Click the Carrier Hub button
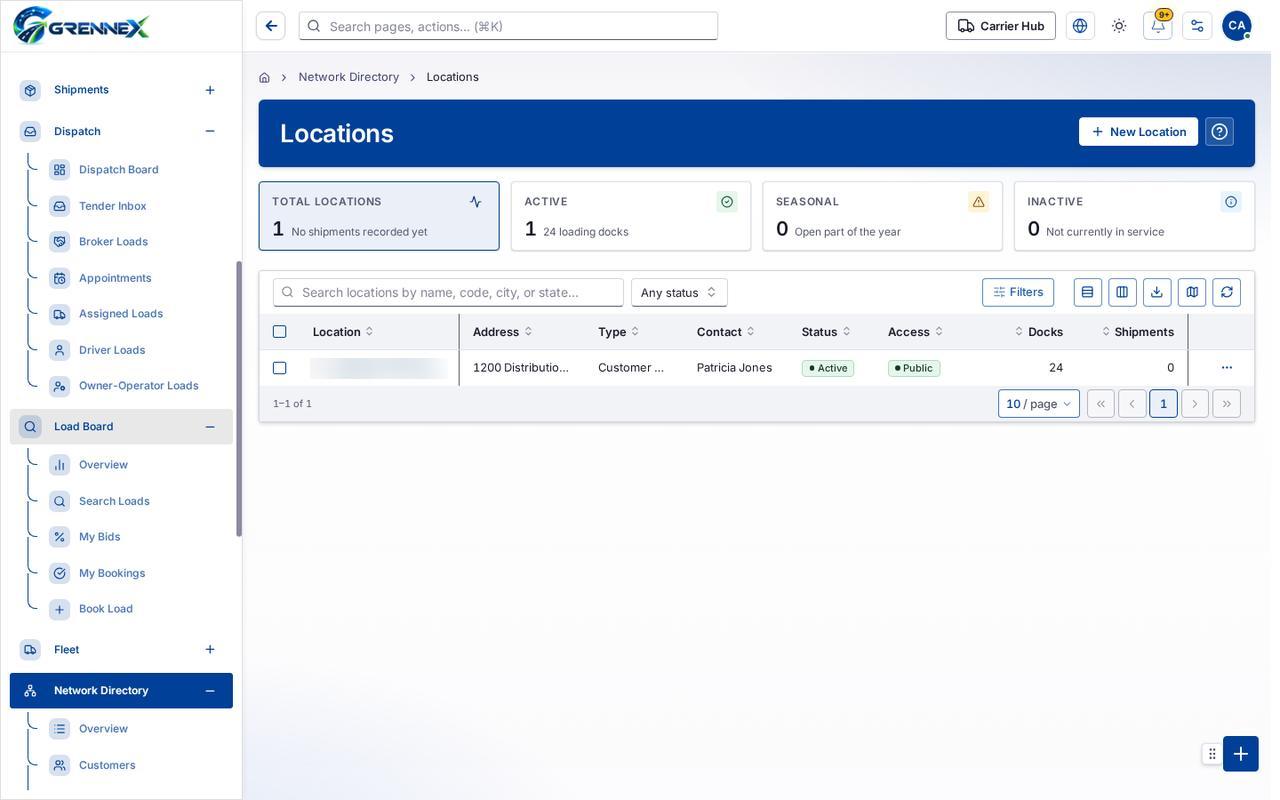The image size is (1280, 800). click(1001, 26)
